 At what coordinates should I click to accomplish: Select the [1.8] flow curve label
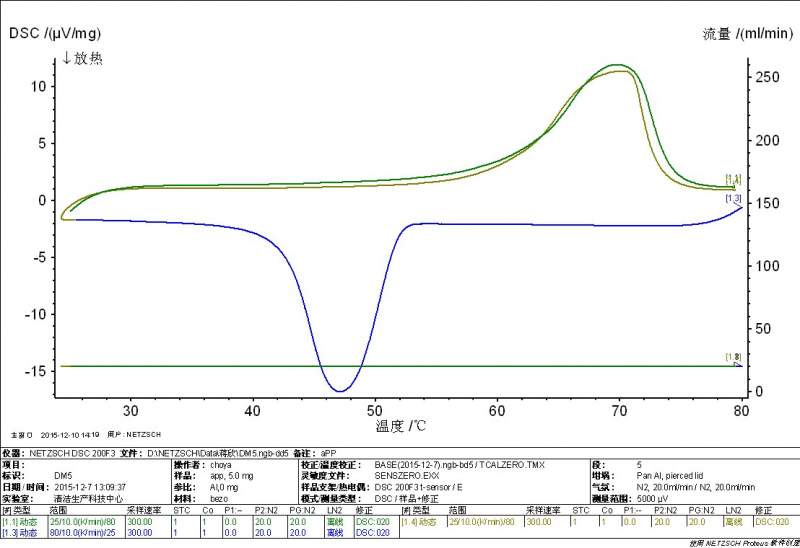click(733, 357)
